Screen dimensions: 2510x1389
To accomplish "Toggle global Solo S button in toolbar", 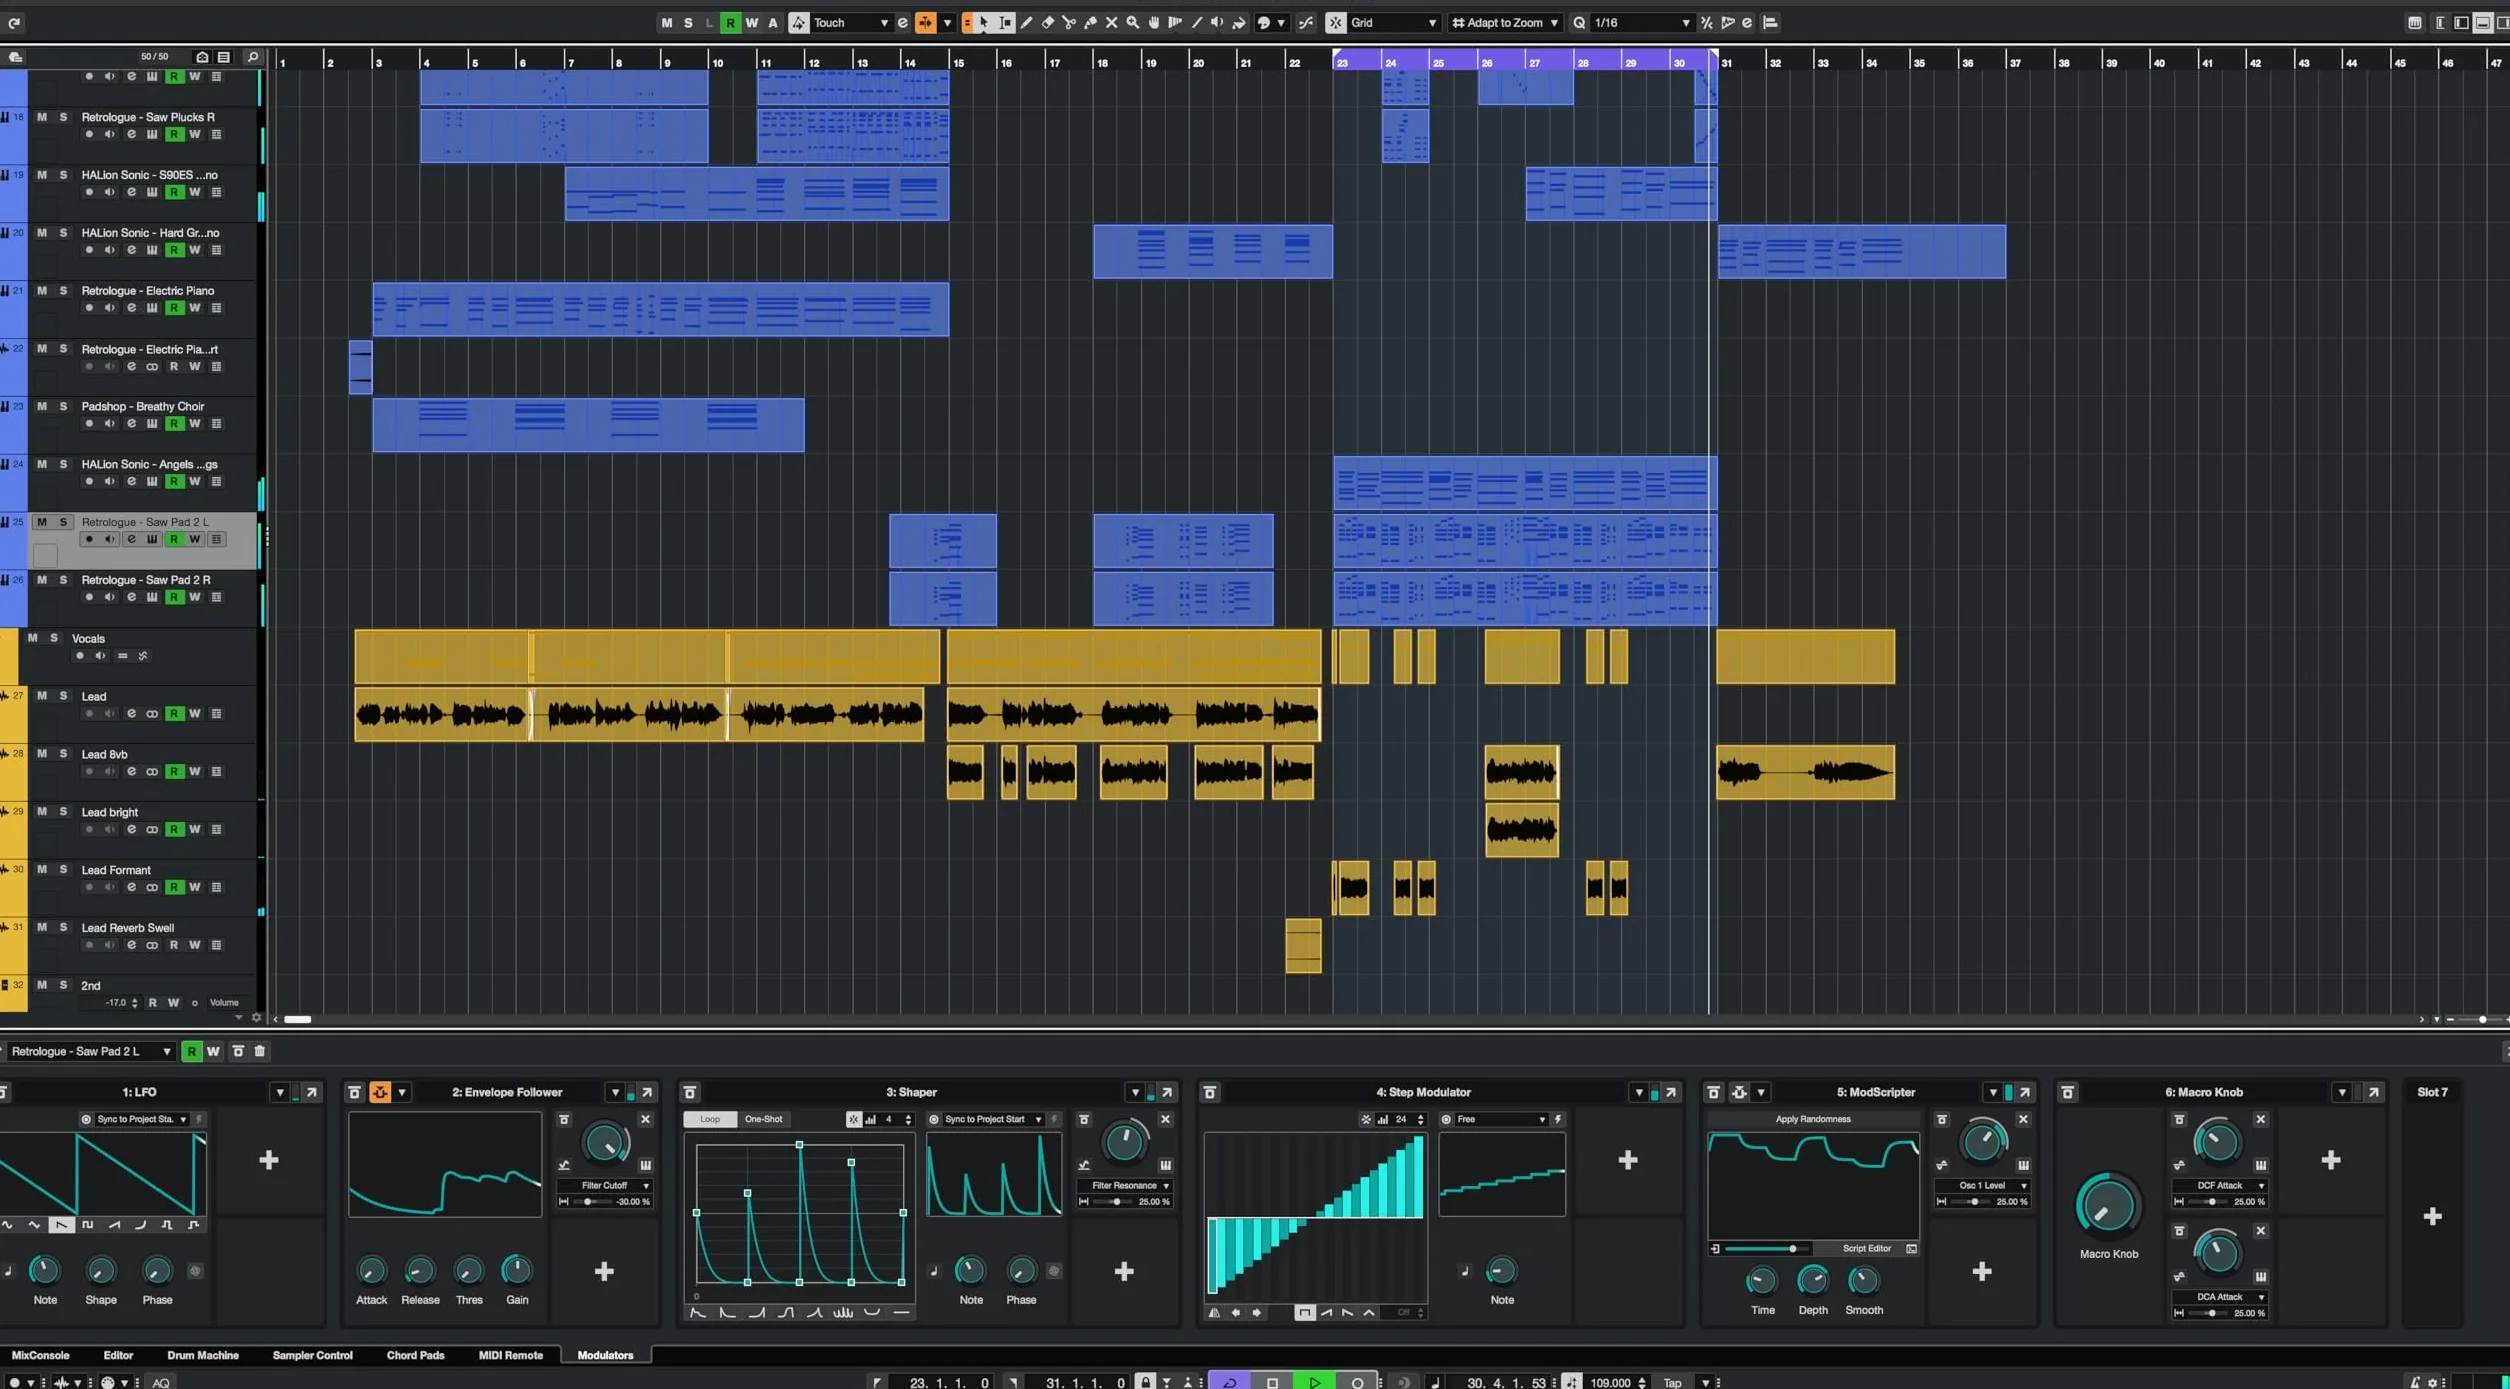I will (688, 22).
